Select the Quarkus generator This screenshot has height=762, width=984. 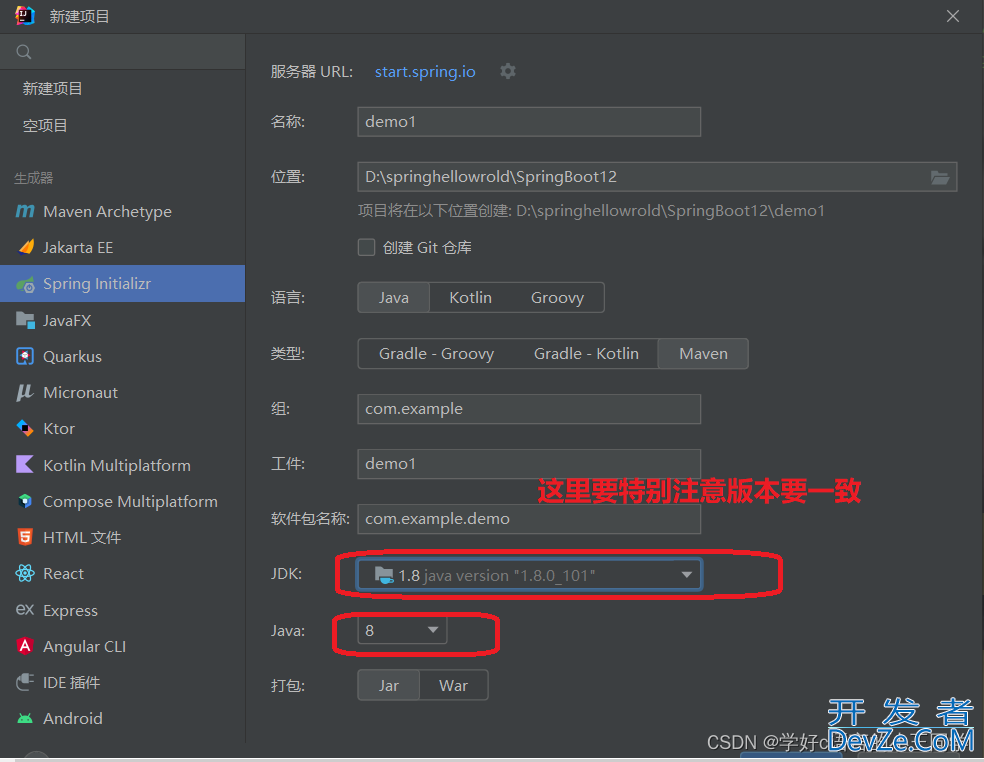122,357
